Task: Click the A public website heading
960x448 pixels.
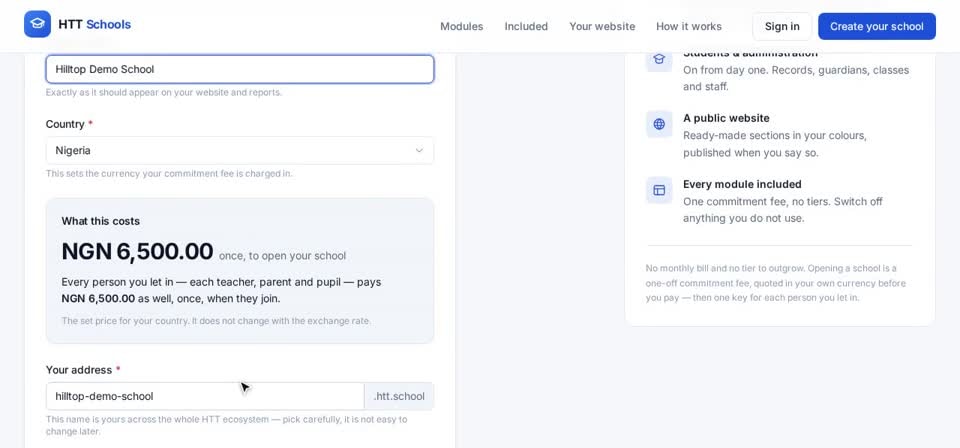Action: pos(726,118)
